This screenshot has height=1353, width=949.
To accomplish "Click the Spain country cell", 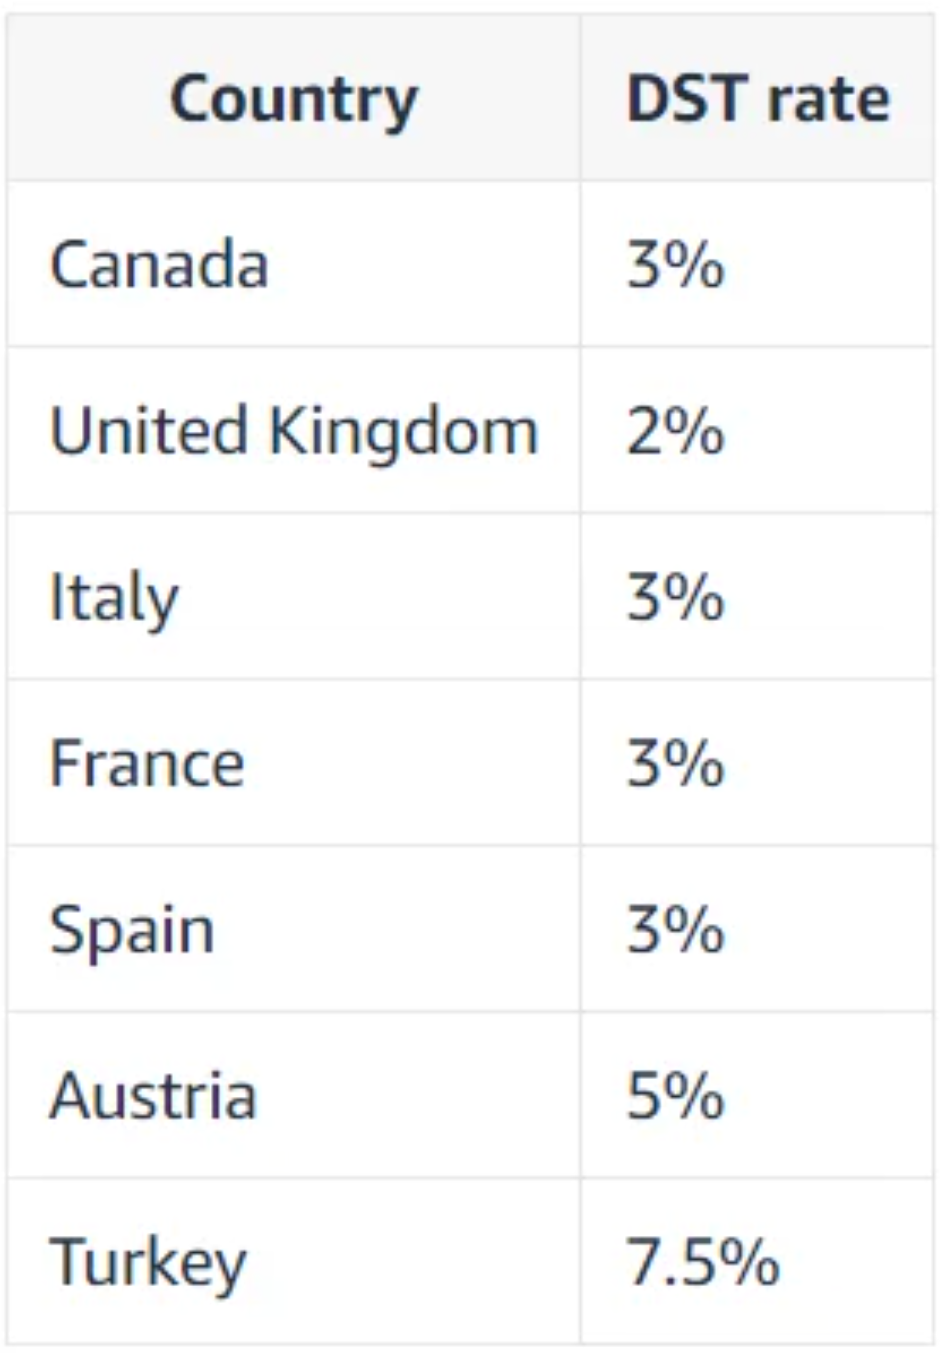I will (x=132, y=930).
